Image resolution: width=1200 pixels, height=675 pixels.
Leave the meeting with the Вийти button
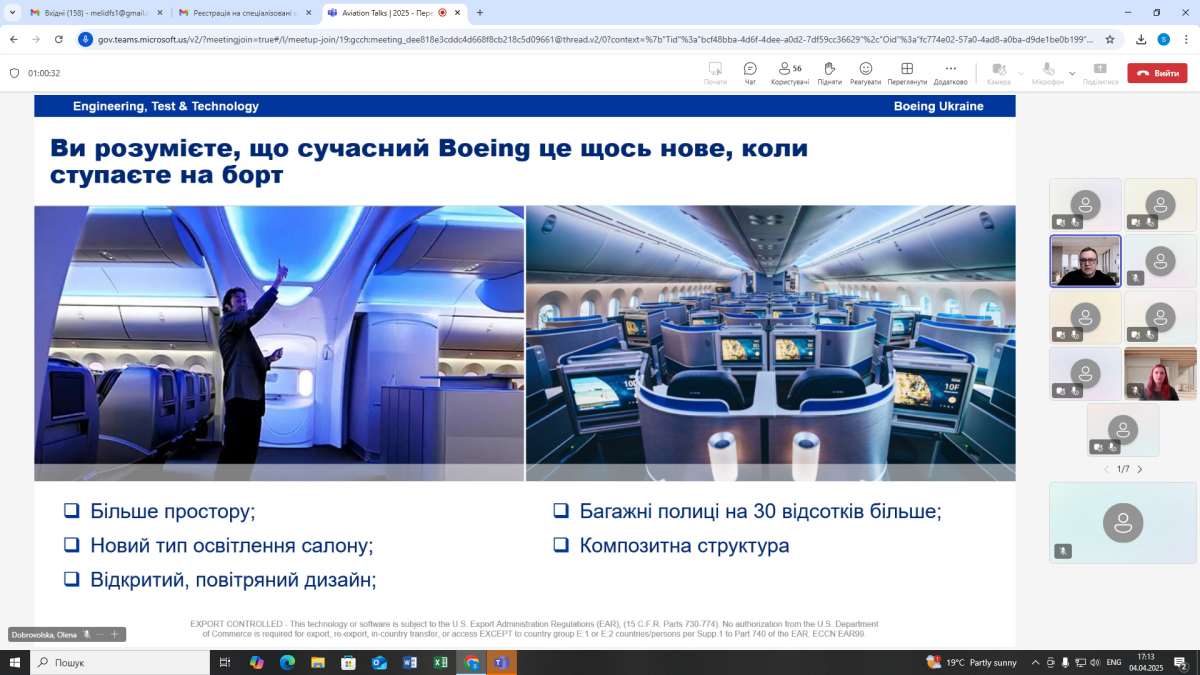(x=1157, y=72)
